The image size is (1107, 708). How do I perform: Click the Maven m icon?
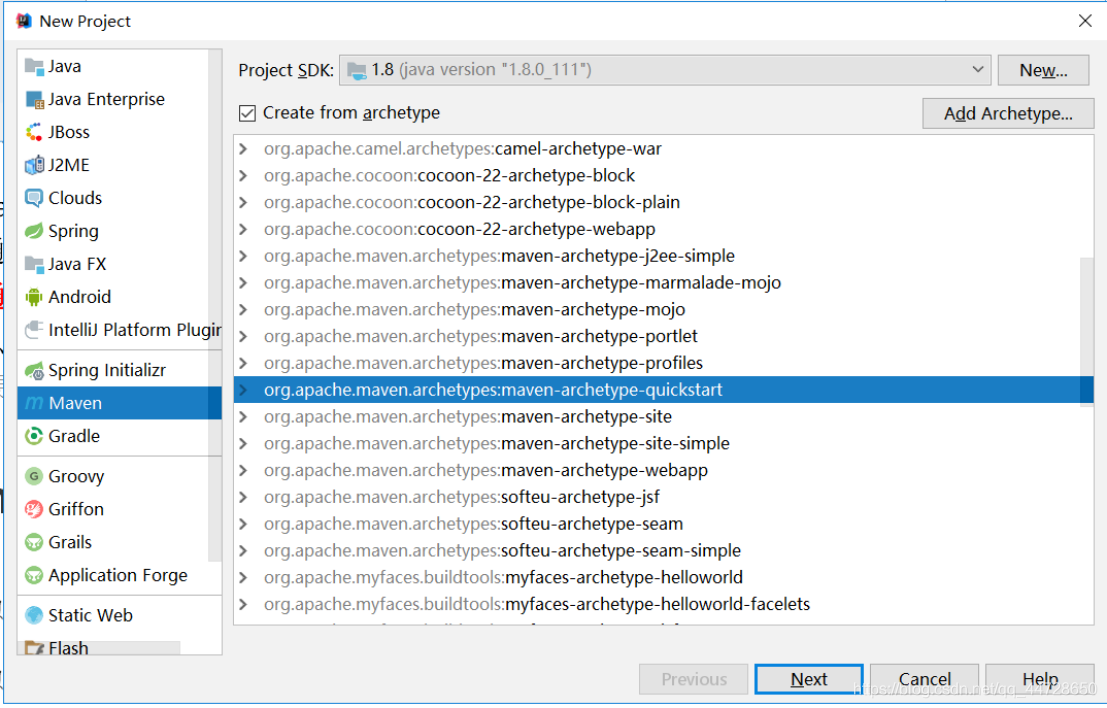coord(34,403)
